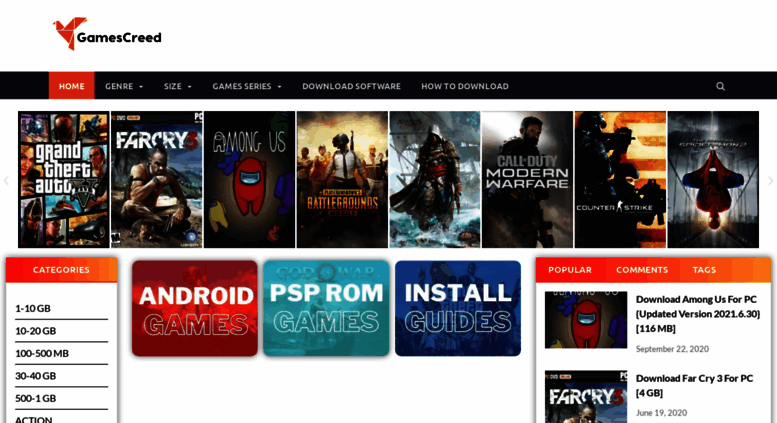Click the carousel previous arrow
This screenshot has height=423, width=777.
pos(6,181)
